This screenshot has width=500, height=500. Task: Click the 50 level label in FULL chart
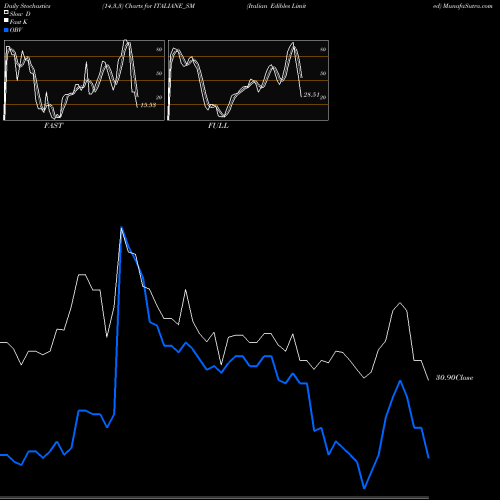(323, 73)
